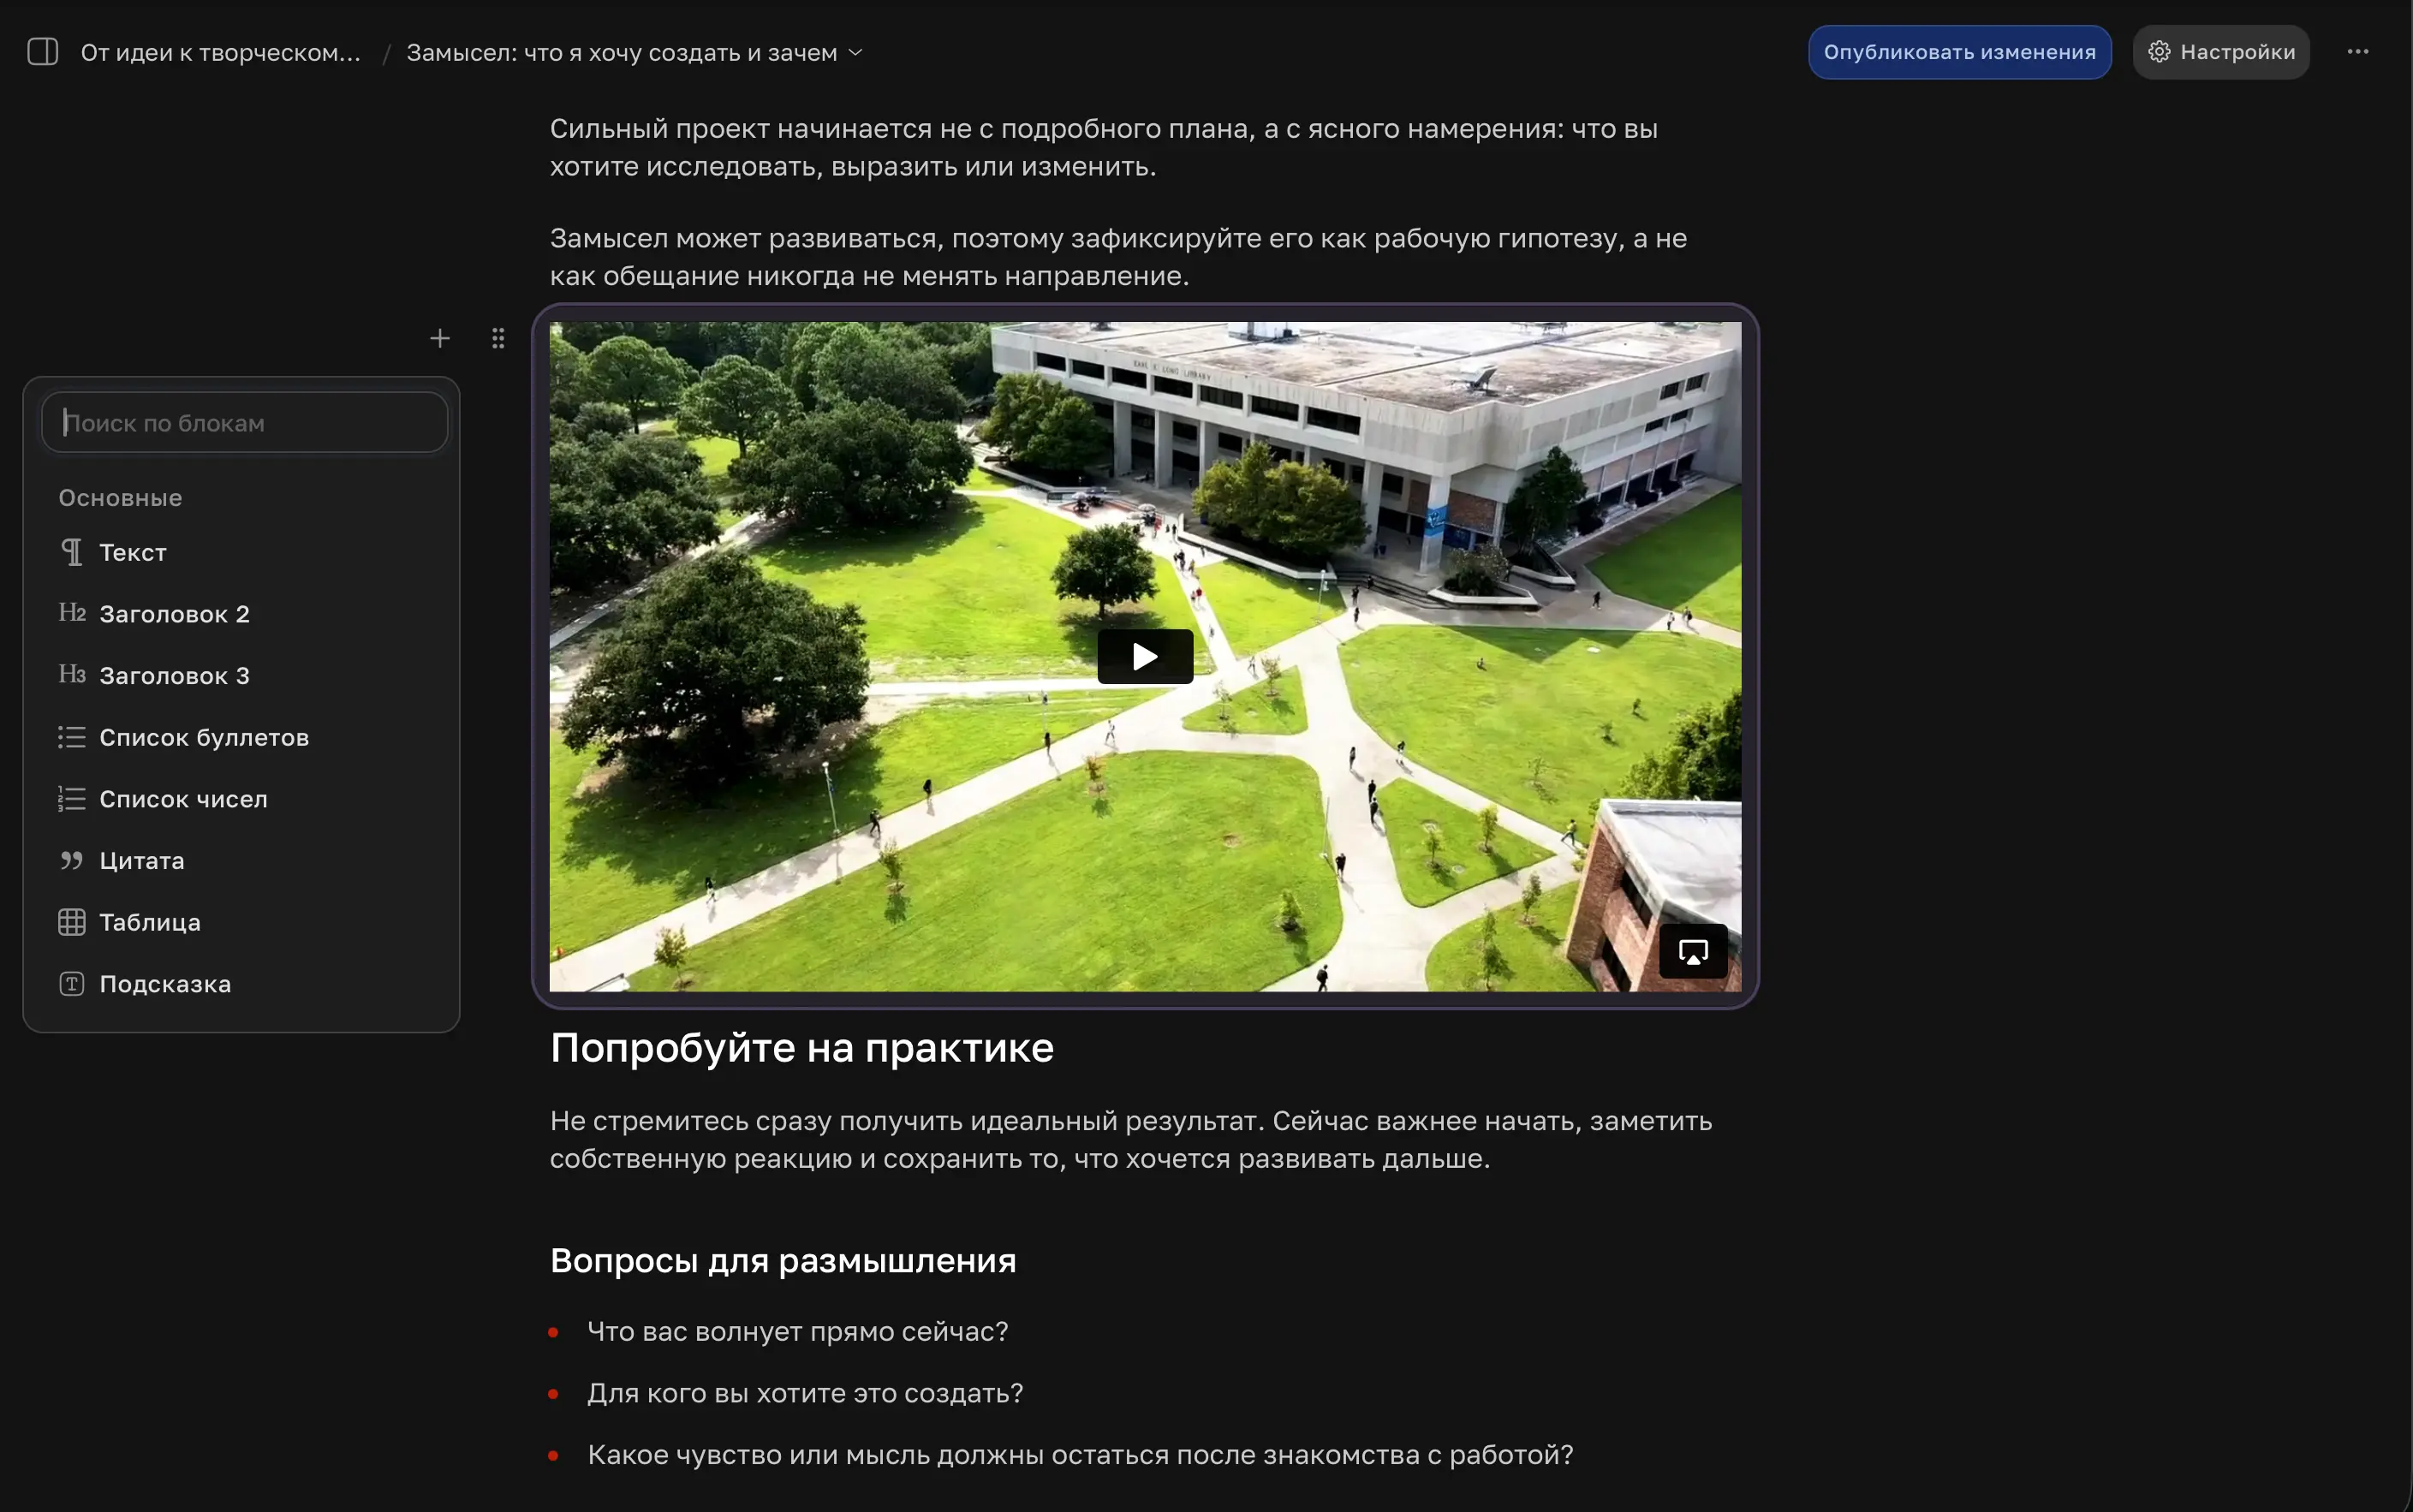This screenshot has width=2413, height=1512.
Task: Insert a Таблица block
Action: [x=241, y=923]
